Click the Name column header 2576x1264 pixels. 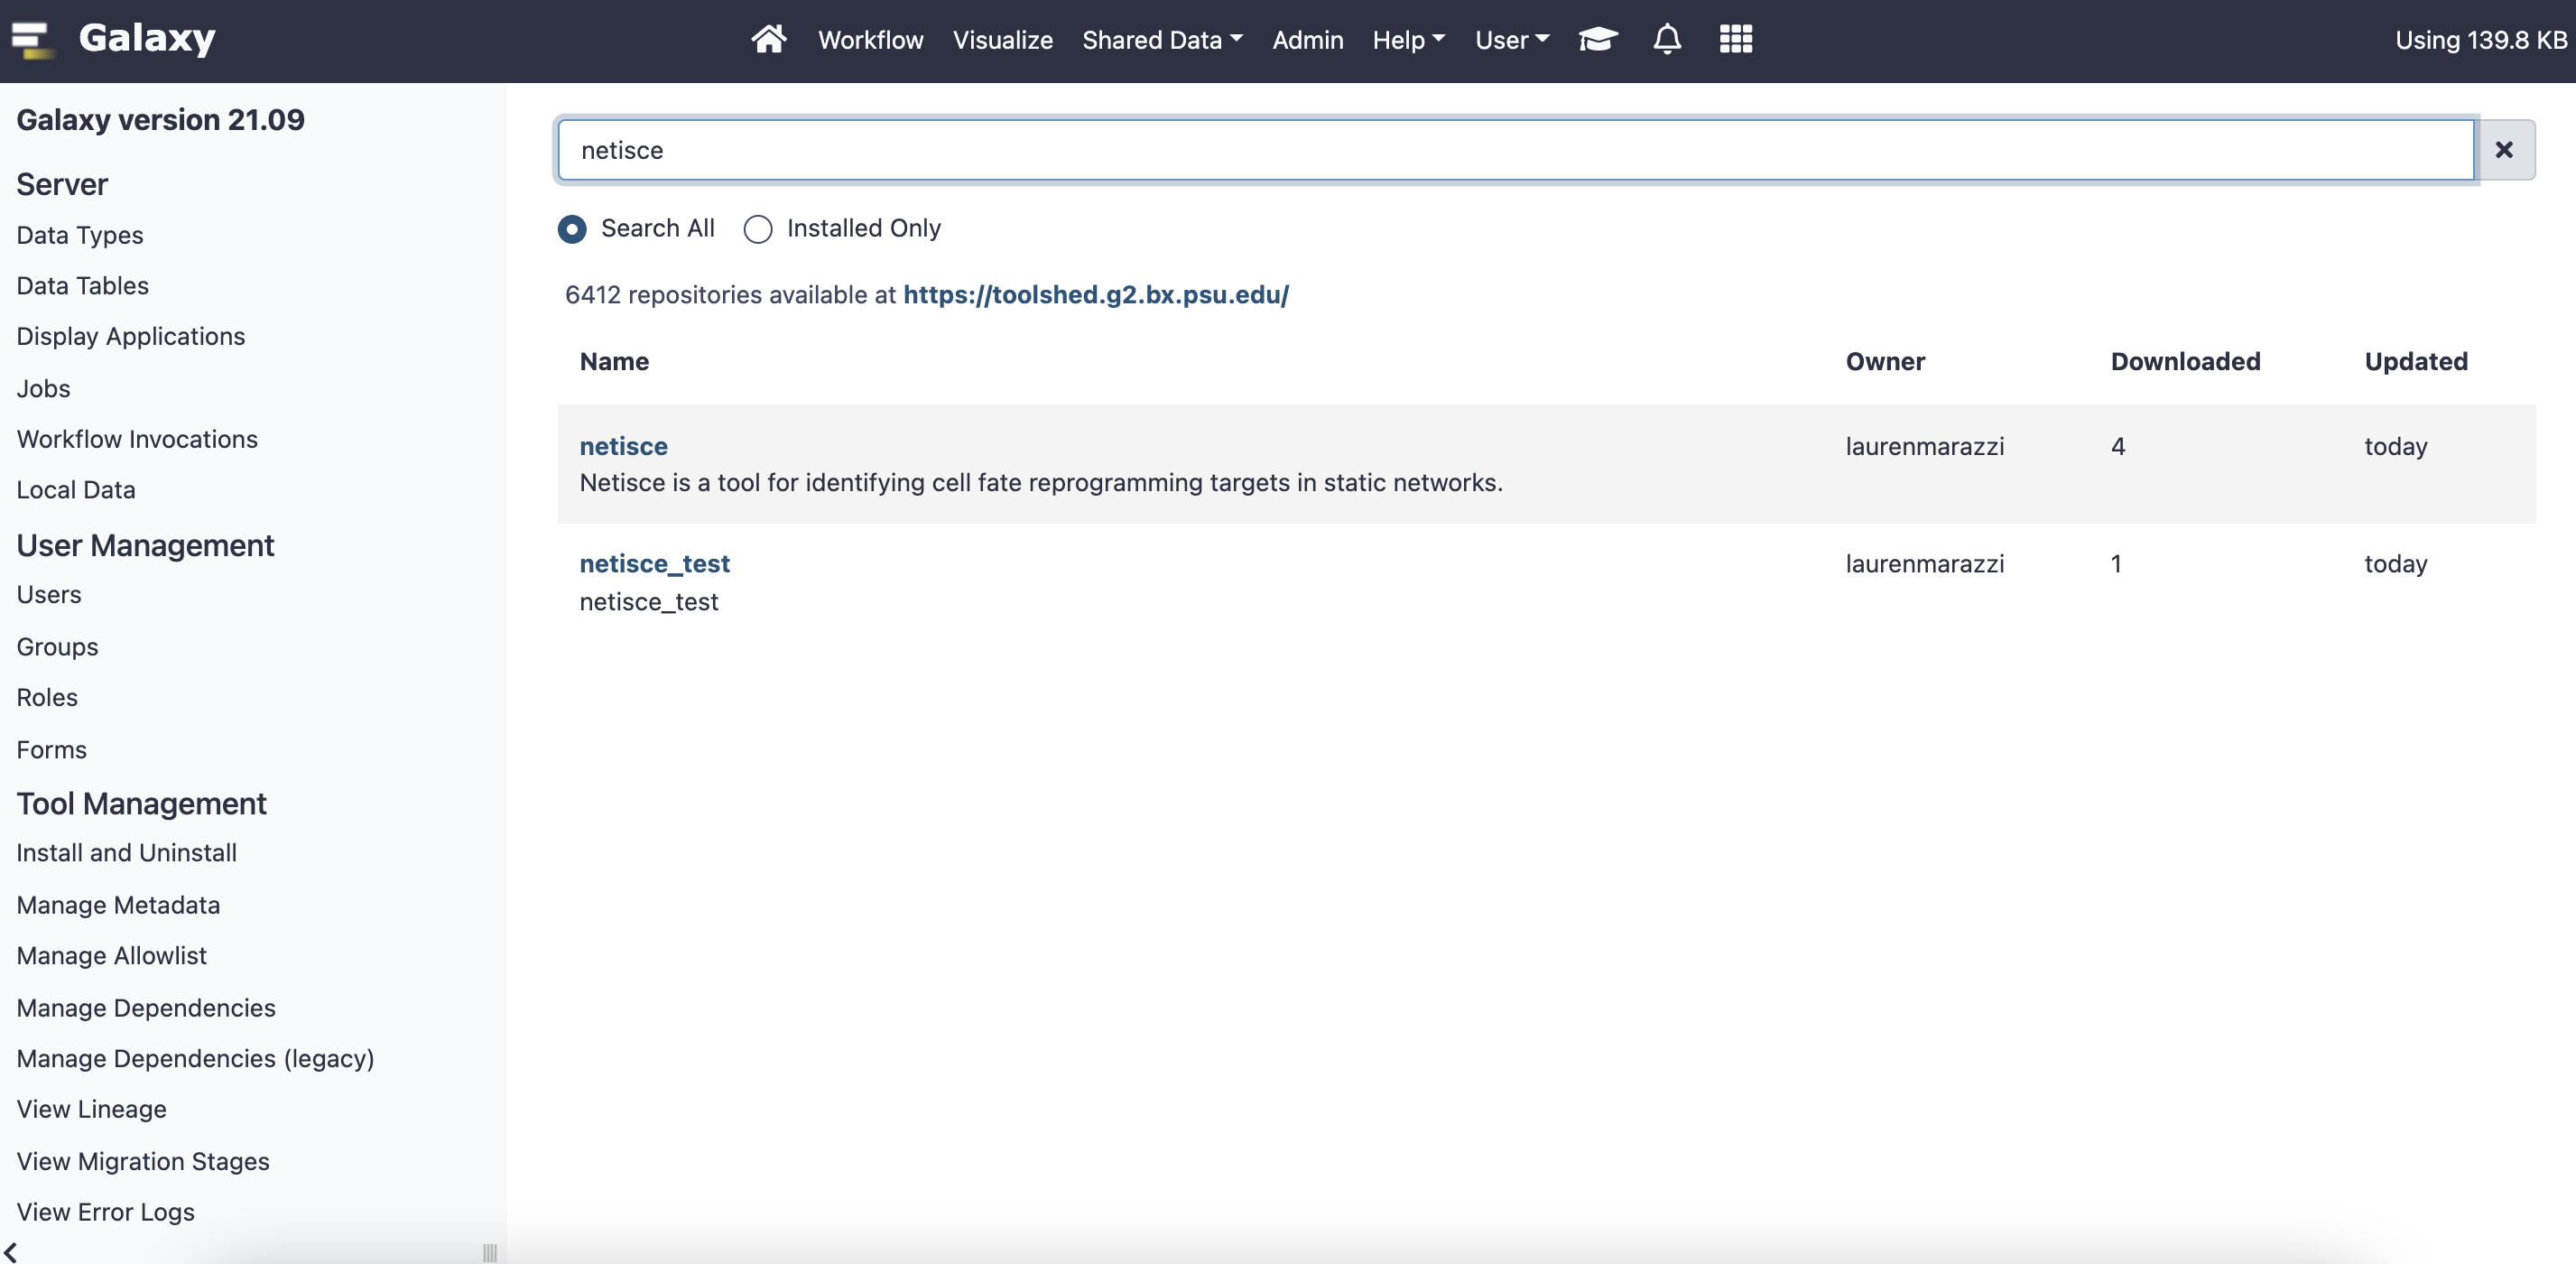614,362
